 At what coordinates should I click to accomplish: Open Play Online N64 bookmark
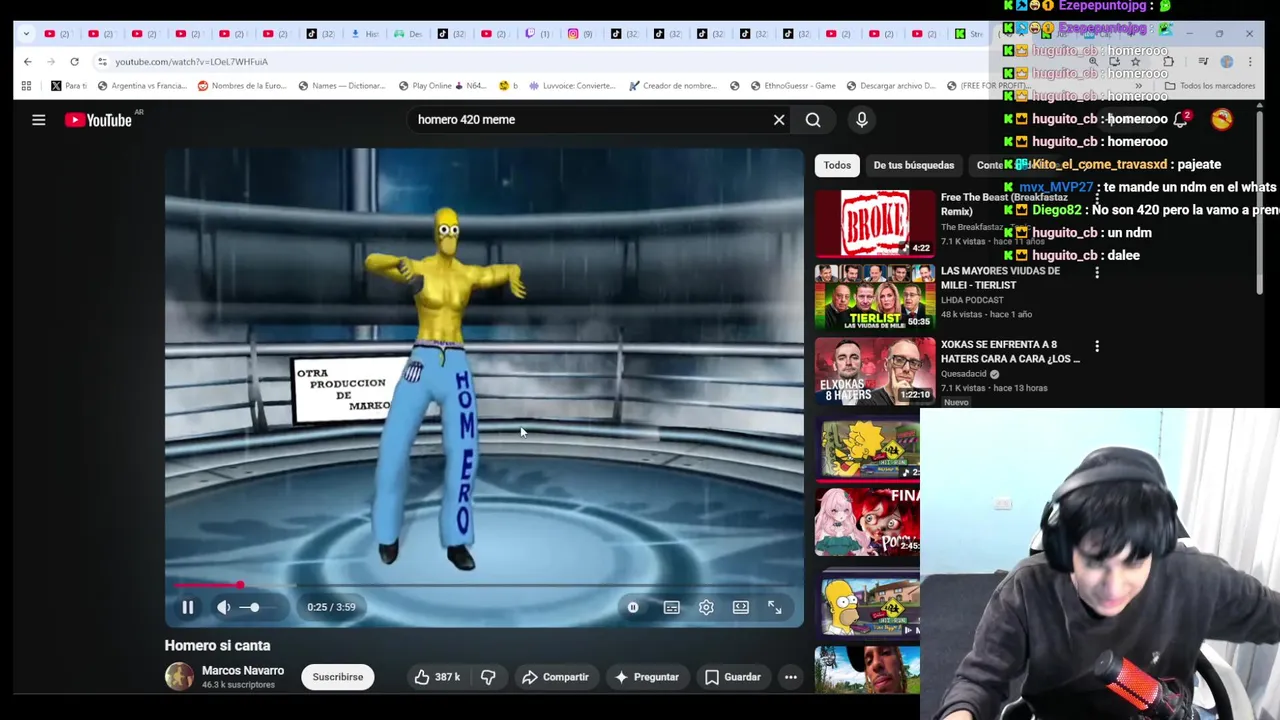444,86
